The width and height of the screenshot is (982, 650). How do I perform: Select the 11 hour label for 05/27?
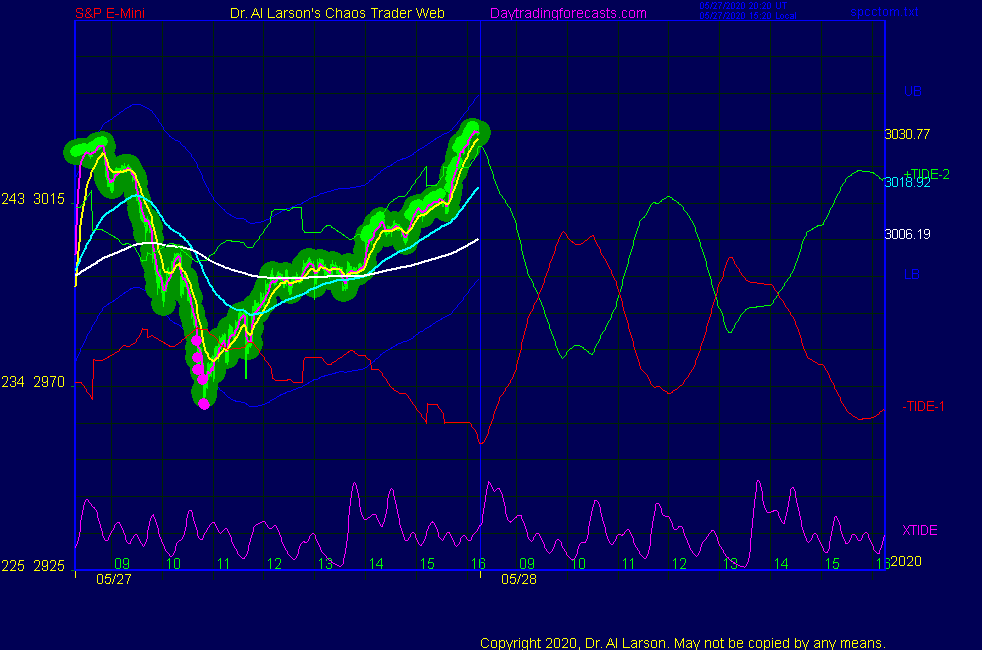tap(224, 564)
